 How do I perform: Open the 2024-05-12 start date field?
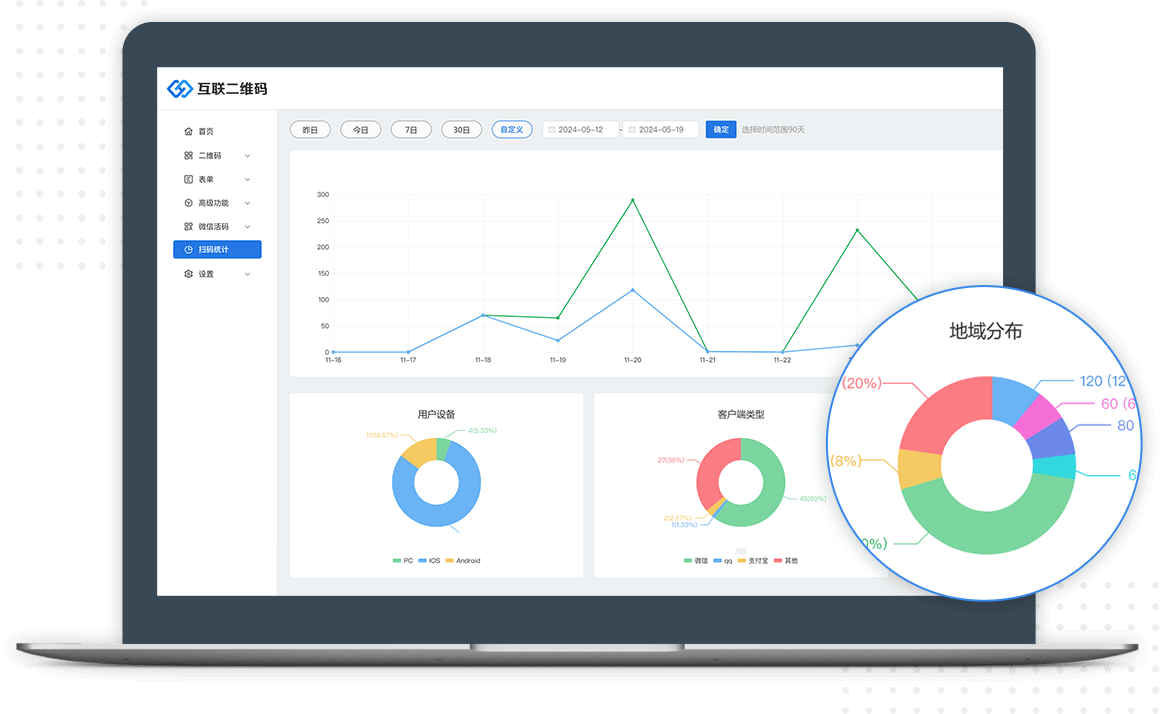(x=580, y=130)
